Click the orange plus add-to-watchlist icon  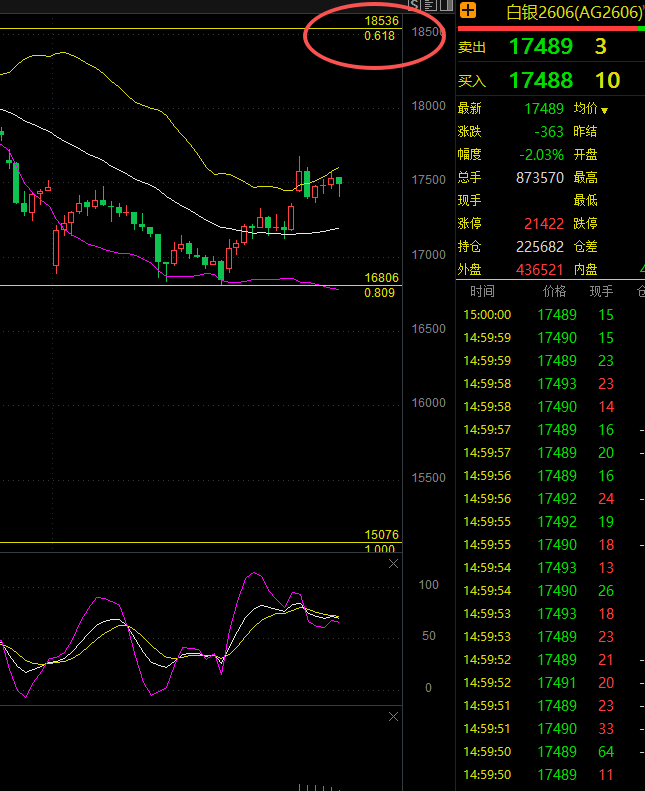click(468, 10)
